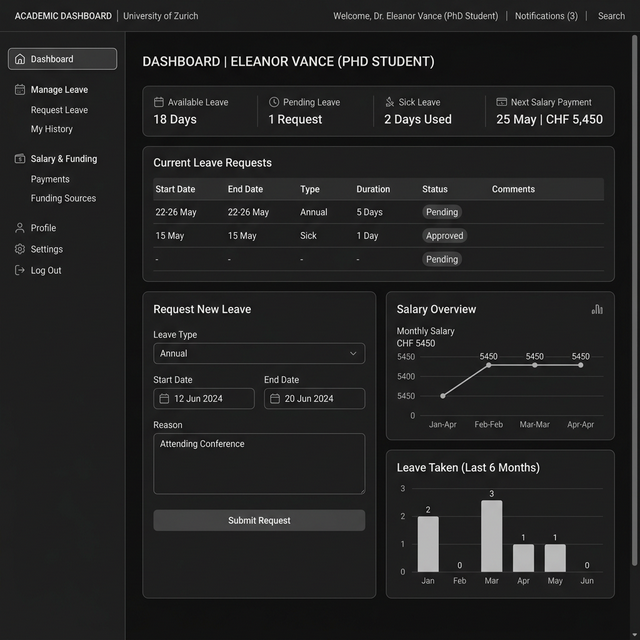The height and width of the screenshot is (640, 640).
Task: Click the Reason text area
Action: pos(259,464)
